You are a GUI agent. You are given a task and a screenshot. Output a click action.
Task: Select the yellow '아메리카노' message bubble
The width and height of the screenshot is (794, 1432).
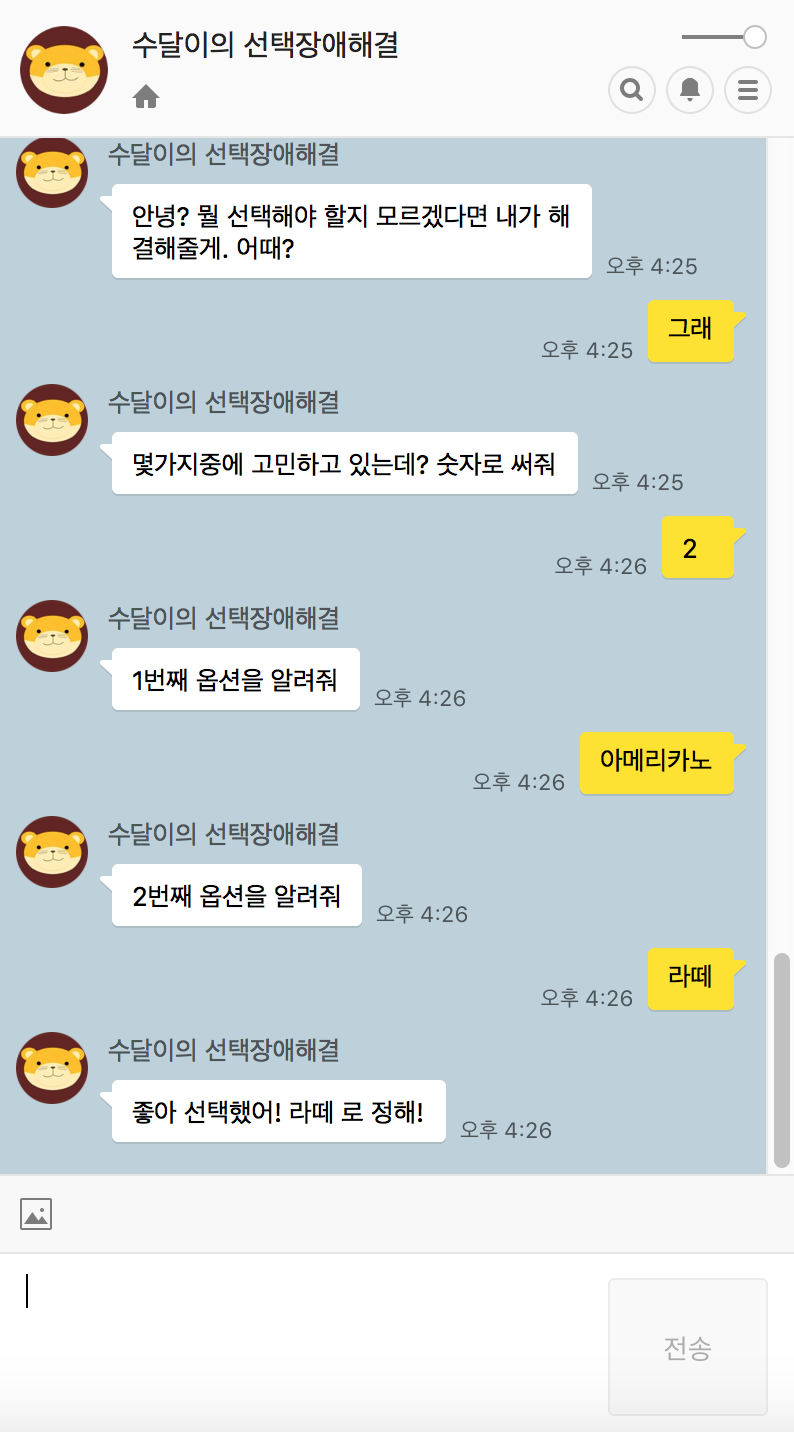tap(657, 763)
